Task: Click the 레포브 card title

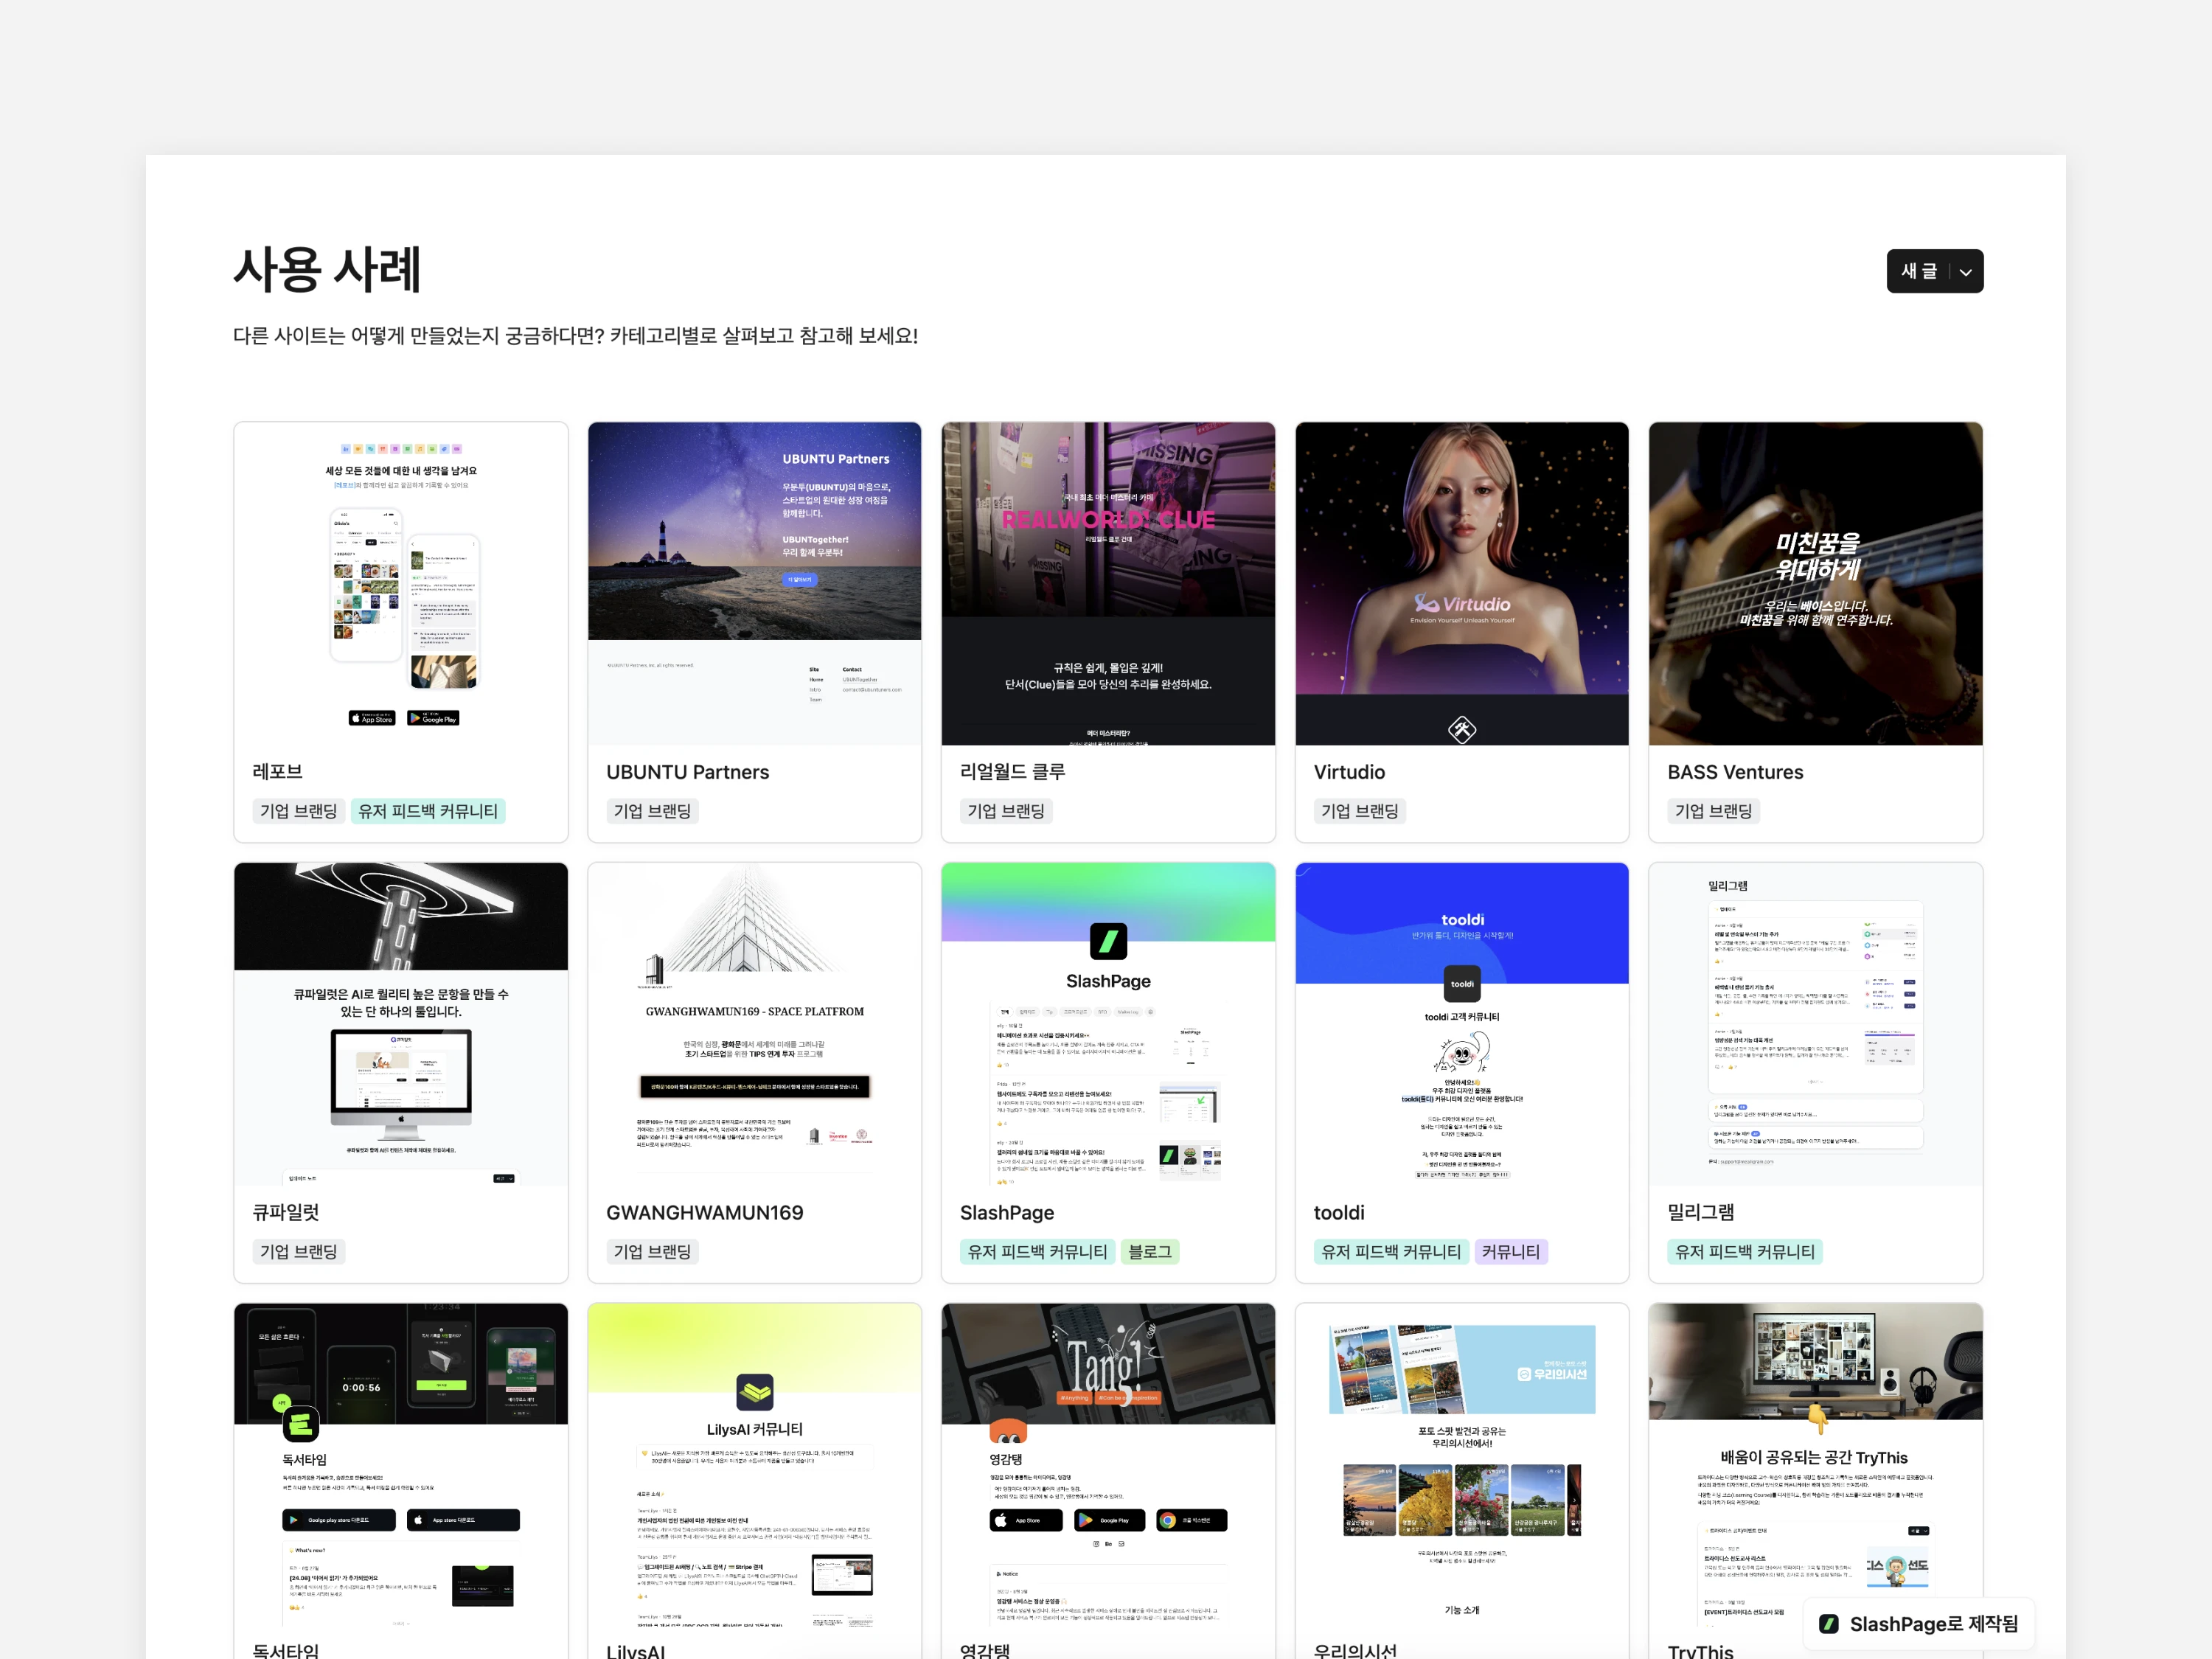Action: 277,771
